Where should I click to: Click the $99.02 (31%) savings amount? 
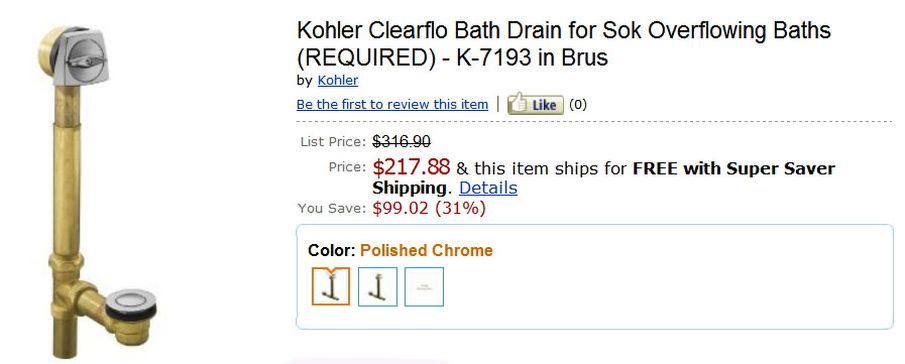(429, 208)
